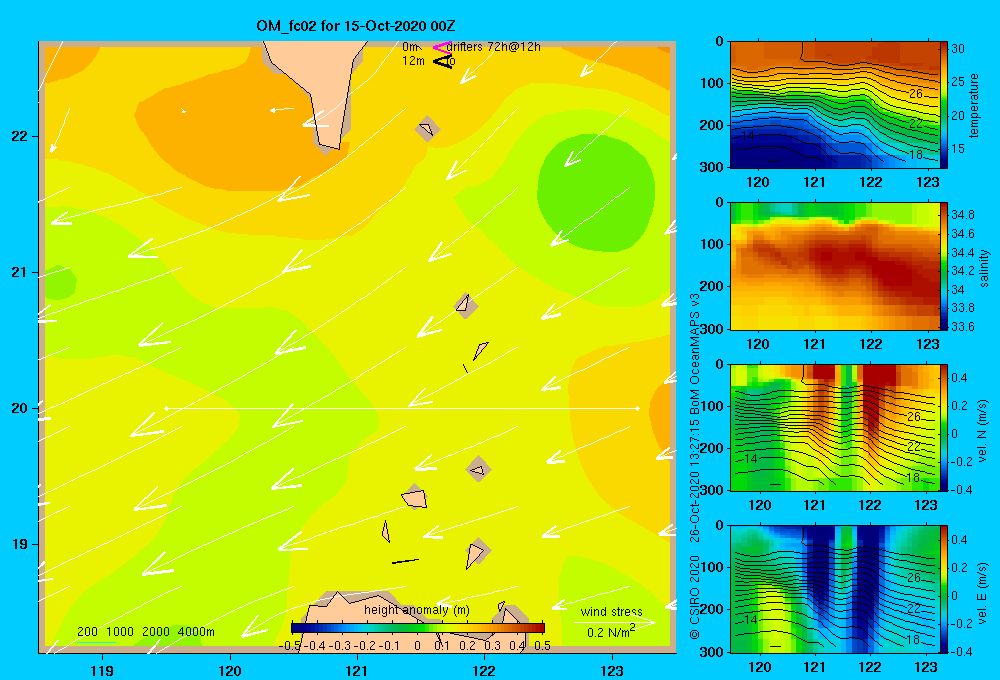Click the cyan 200 m depth contour sample line
Screen dimensions: 1000x680
click(x=96, y=642)
